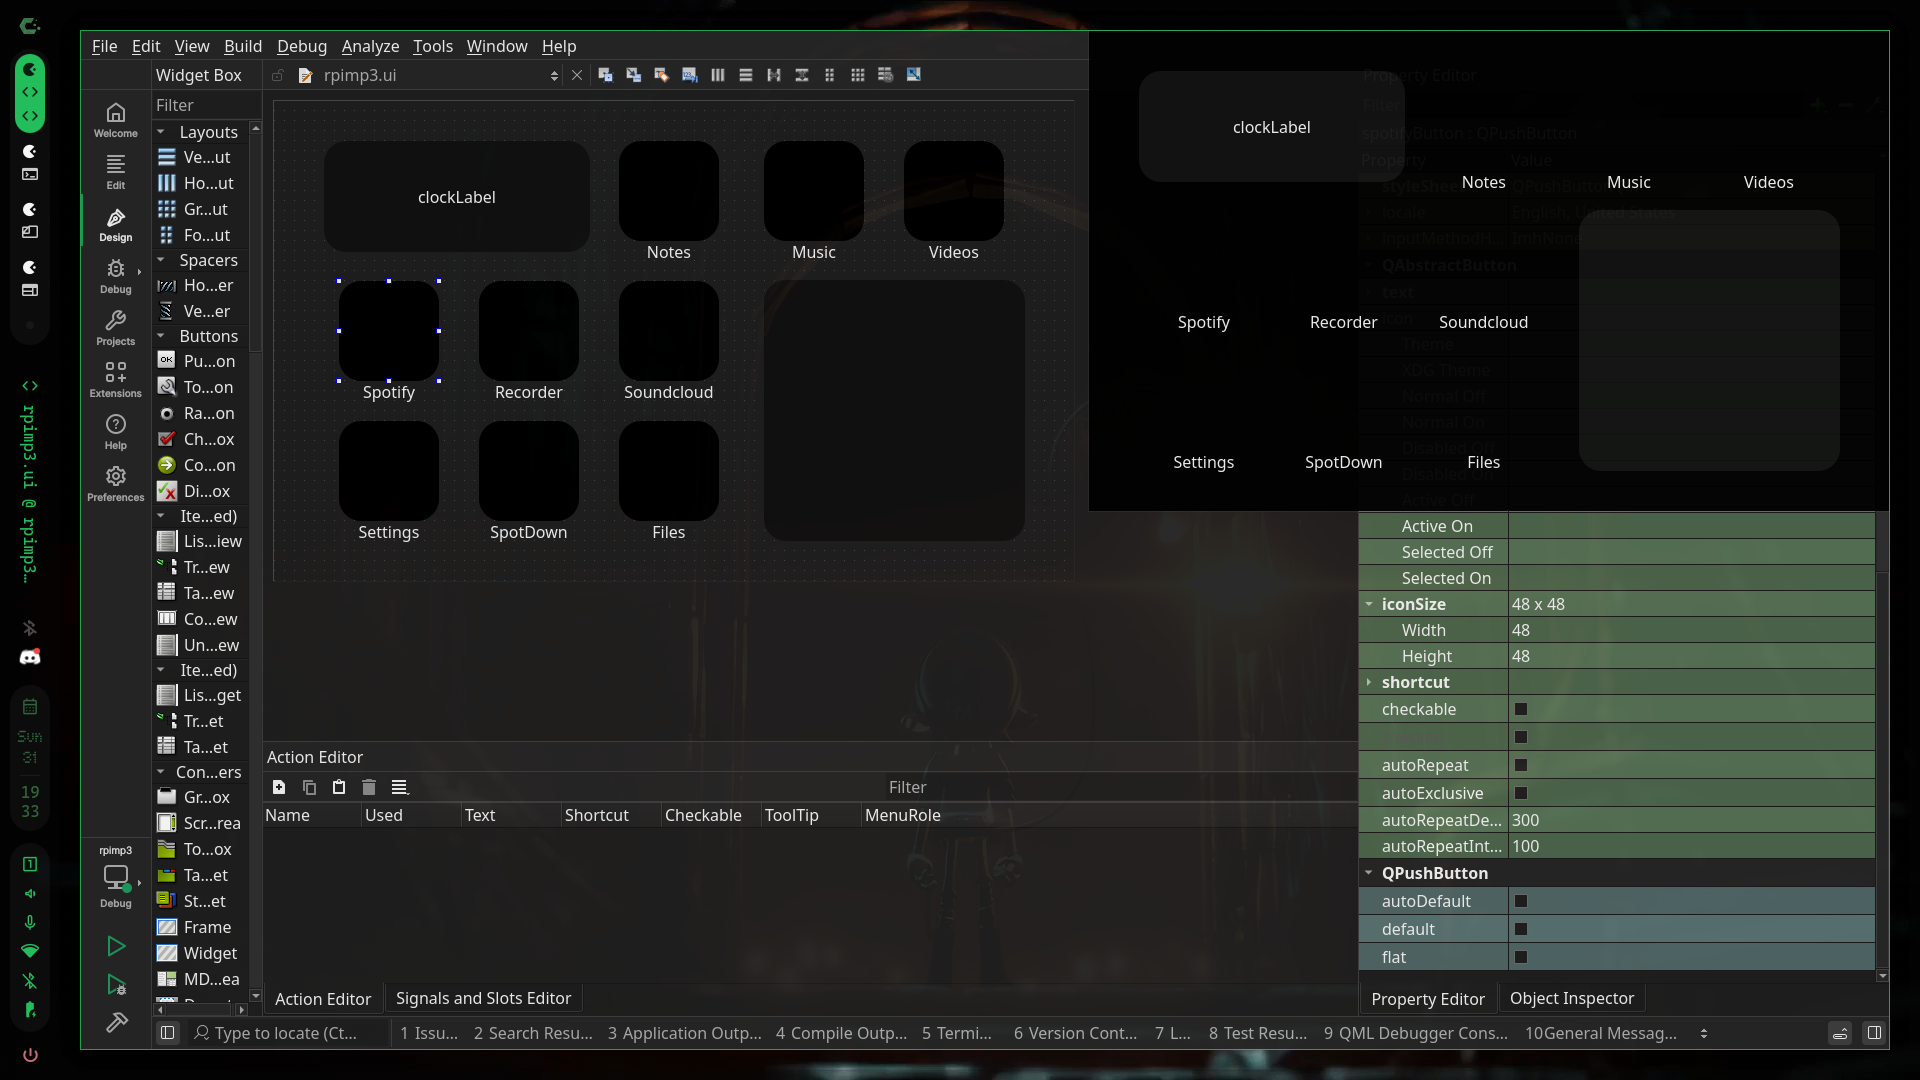
Task: Apply Lay Out Horizontally in Splitter
Action: pyautogui.click(x=773, y=75)
